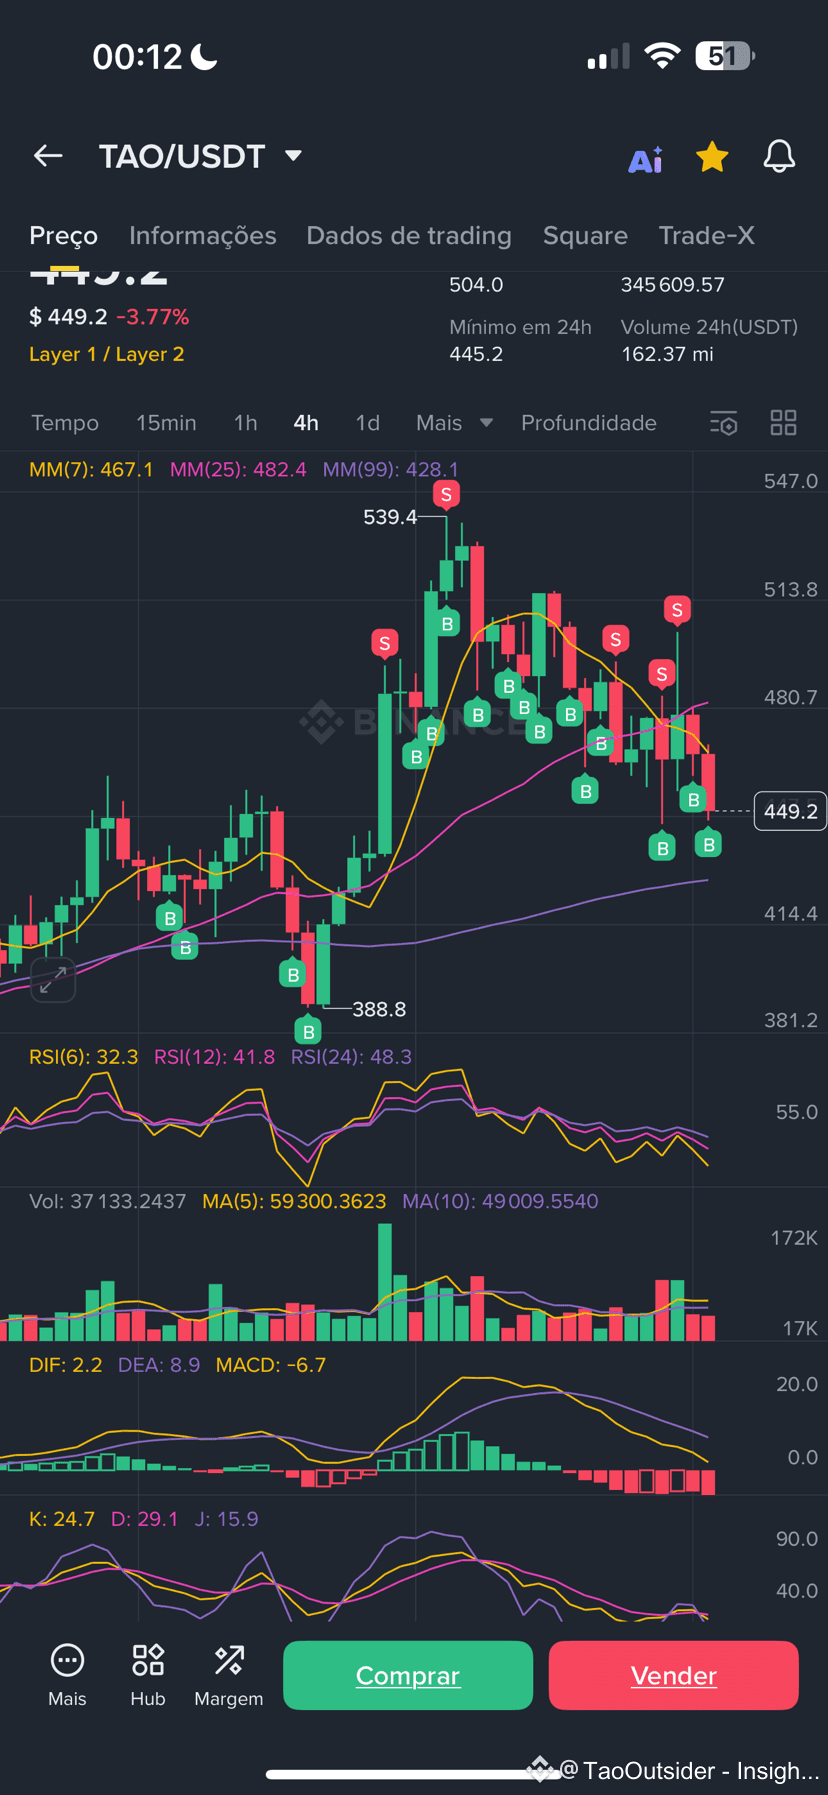Tap the cellular signal bars icon
Image resolution: width=828 pixels, height=1795 pixels.
[x=609, y=56]
